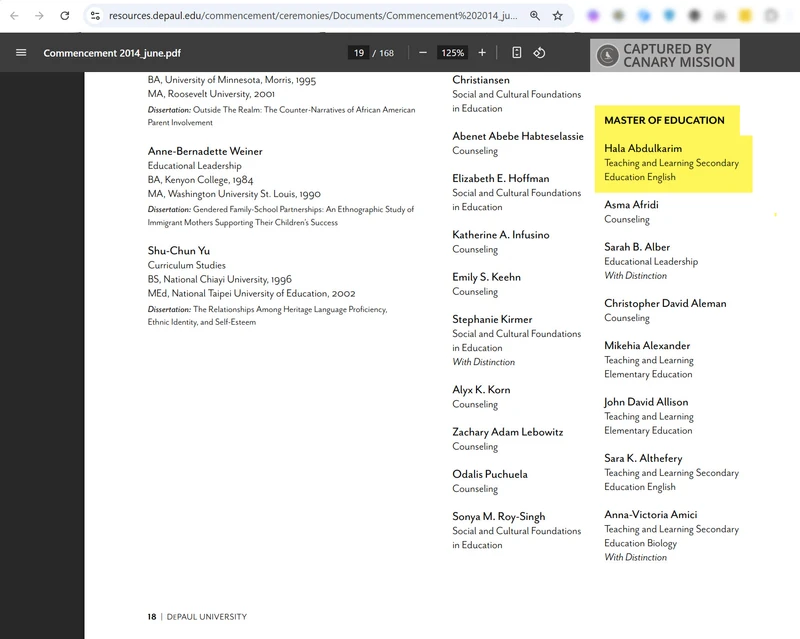Select With Distinction under Stephanie Kirmer
Image resolution: width=800 pixels, height=639 pixels.
click(484, 362)
